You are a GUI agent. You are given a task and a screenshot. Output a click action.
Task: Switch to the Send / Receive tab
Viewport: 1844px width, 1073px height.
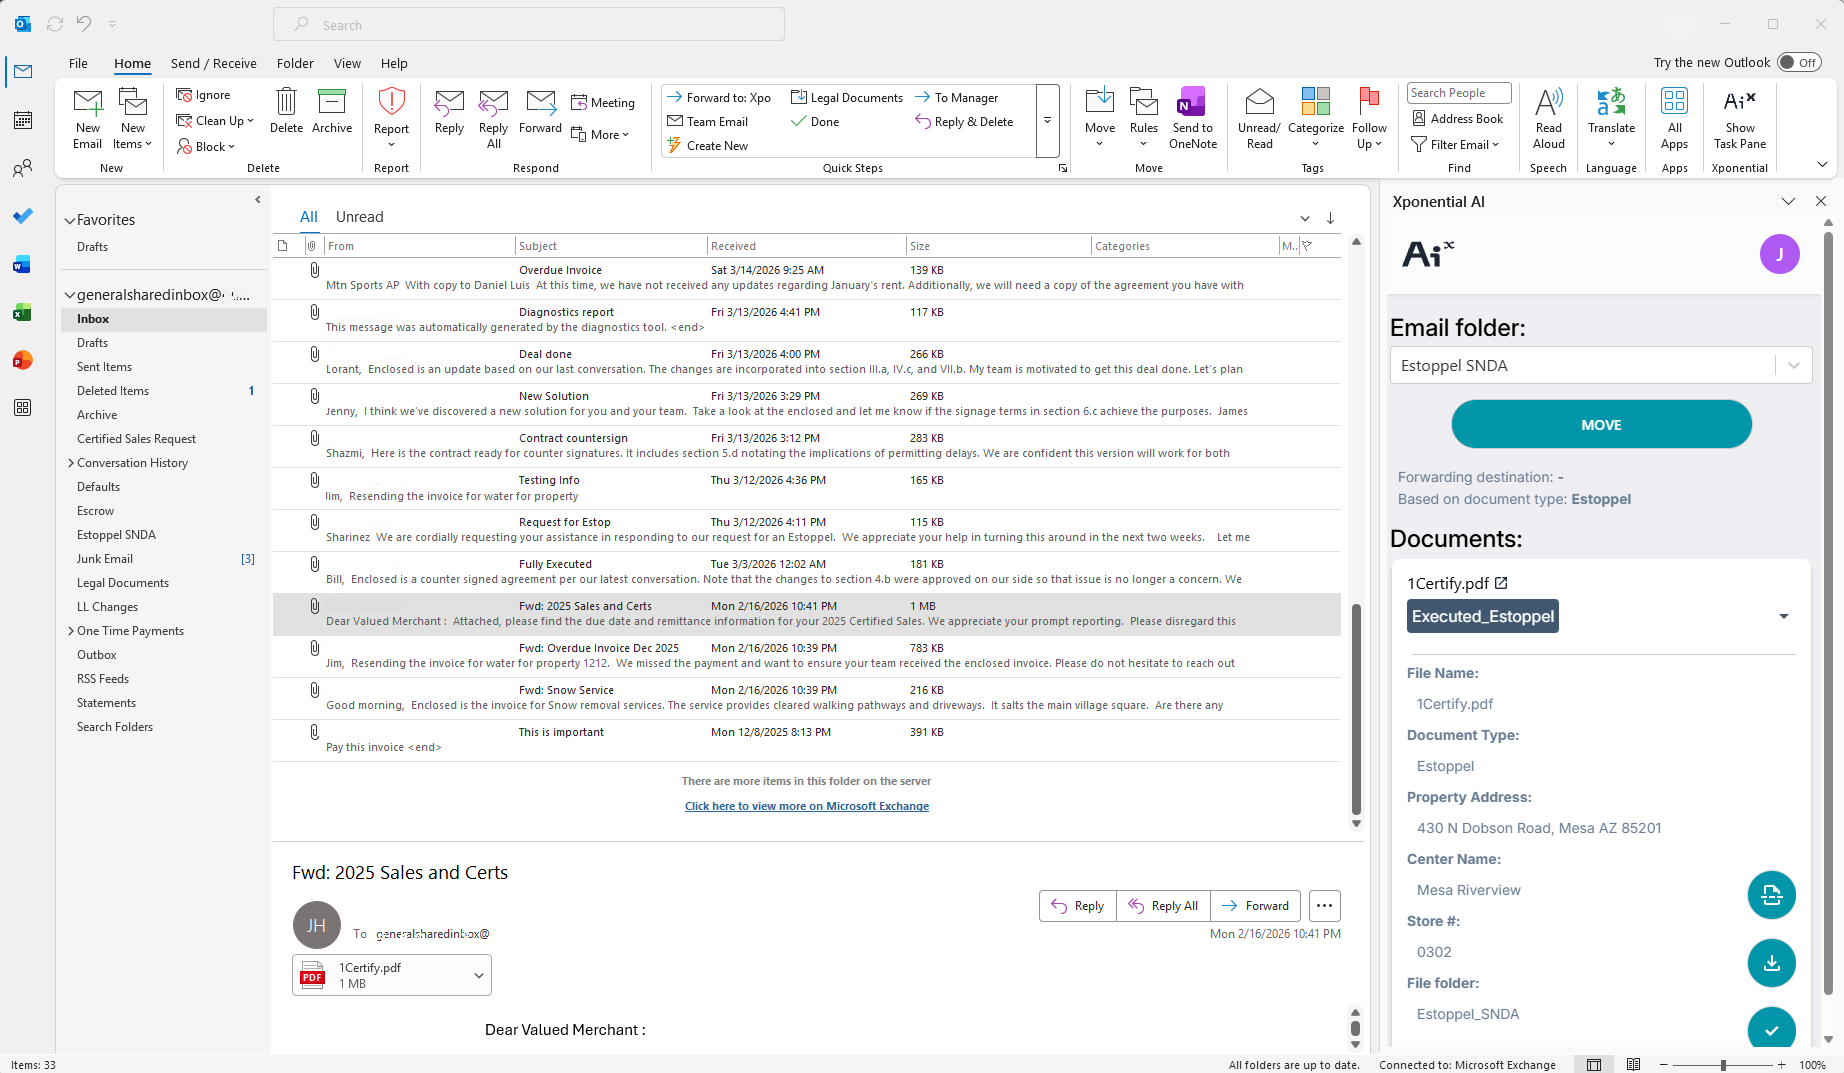[x=213, y=63]
